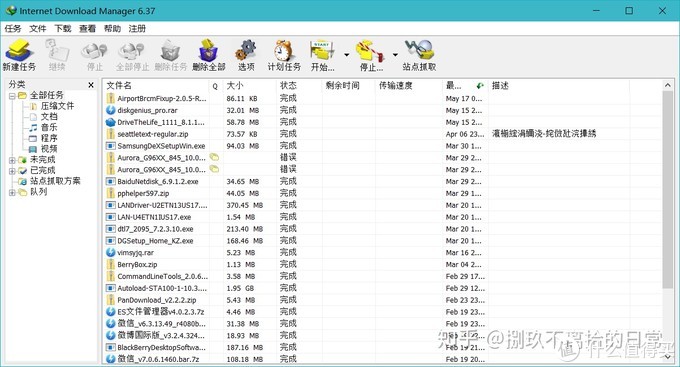Select PanDownload_v2.2.2.zip row

383,300
